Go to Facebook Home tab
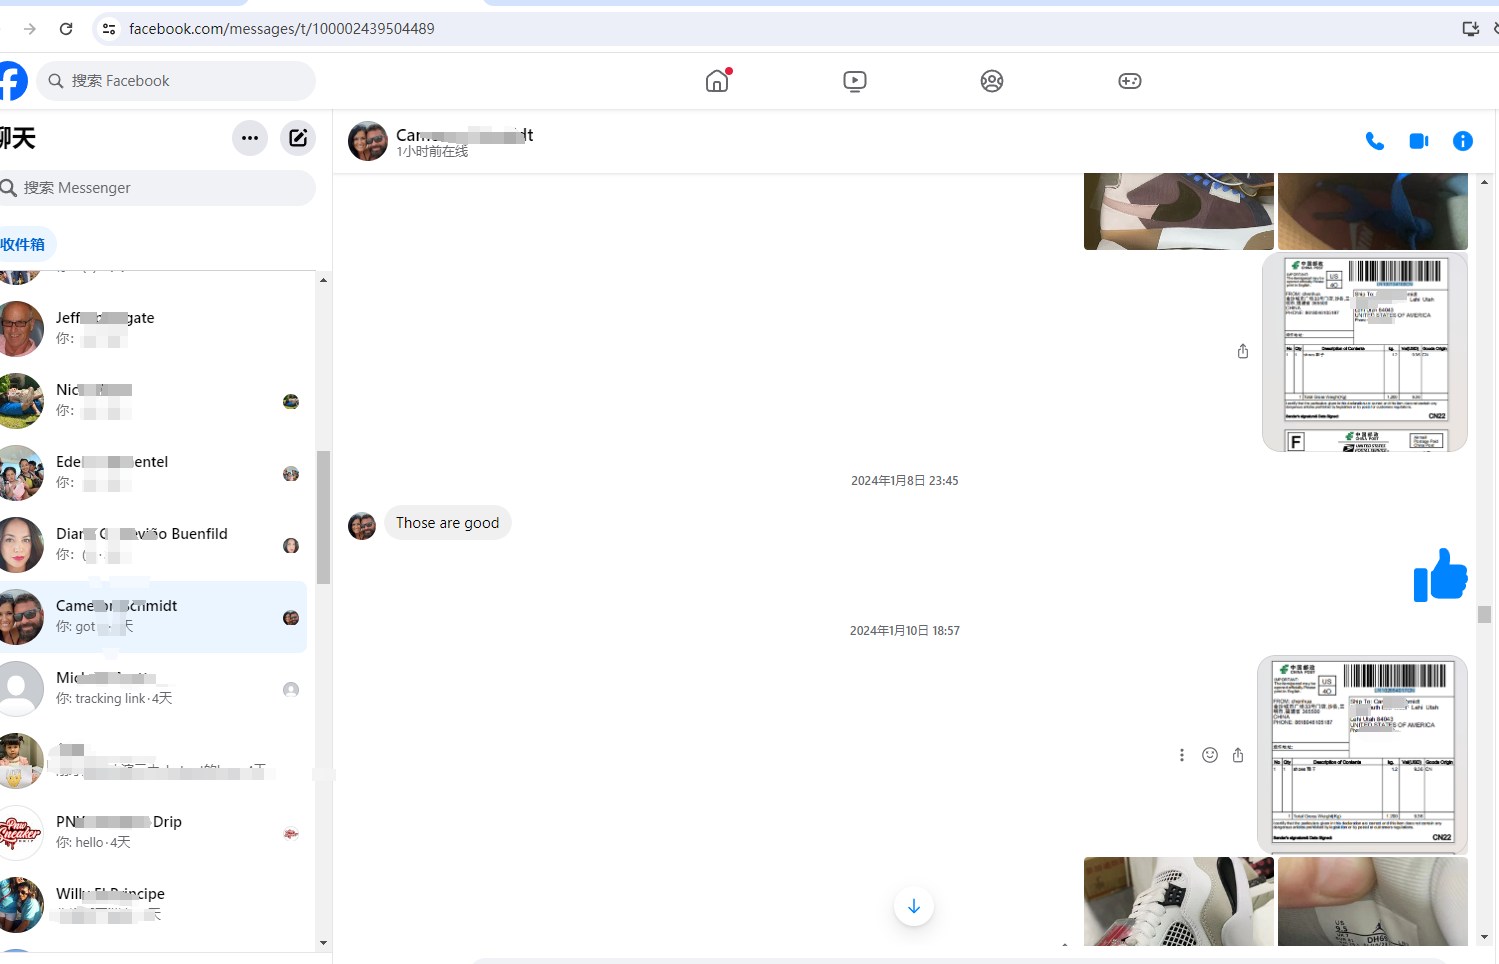The height and width of the screenshot is (964, 1499). pyautogui.click(x=717, y=81)
